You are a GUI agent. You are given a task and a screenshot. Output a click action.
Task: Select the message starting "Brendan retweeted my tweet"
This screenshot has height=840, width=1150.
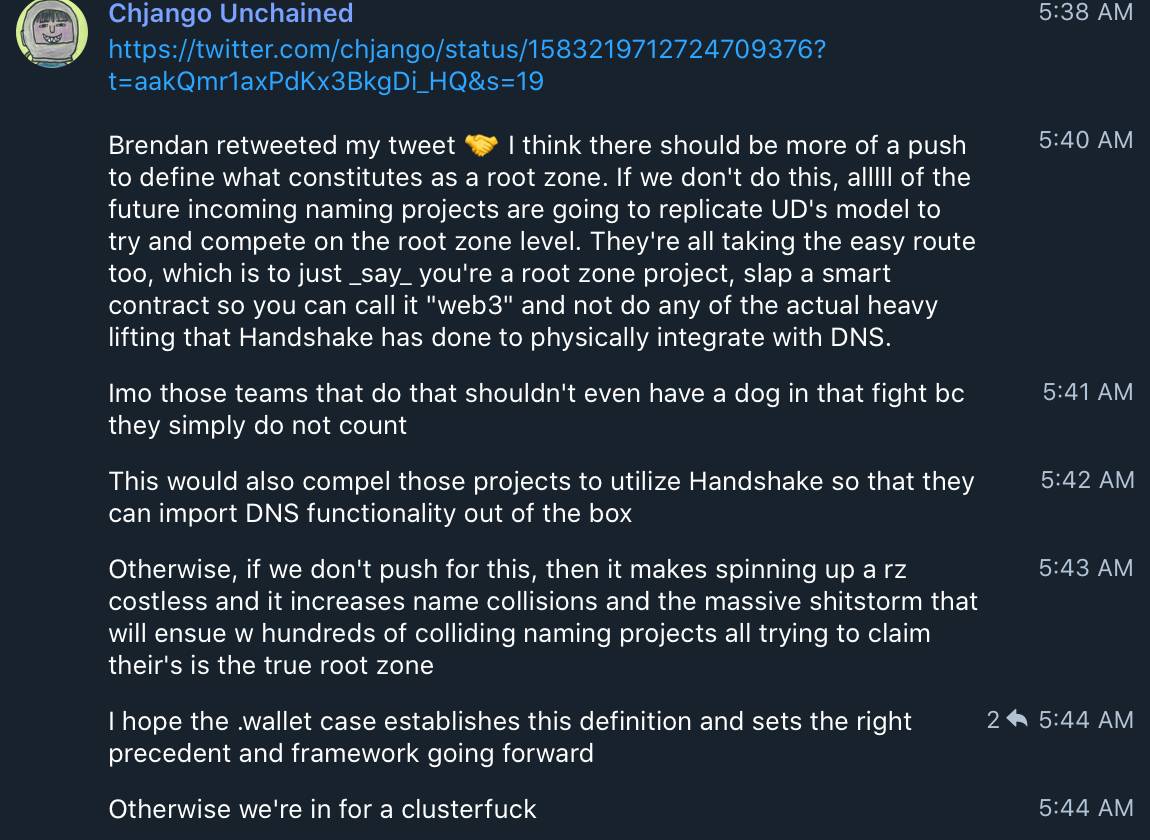click(540, 241)
